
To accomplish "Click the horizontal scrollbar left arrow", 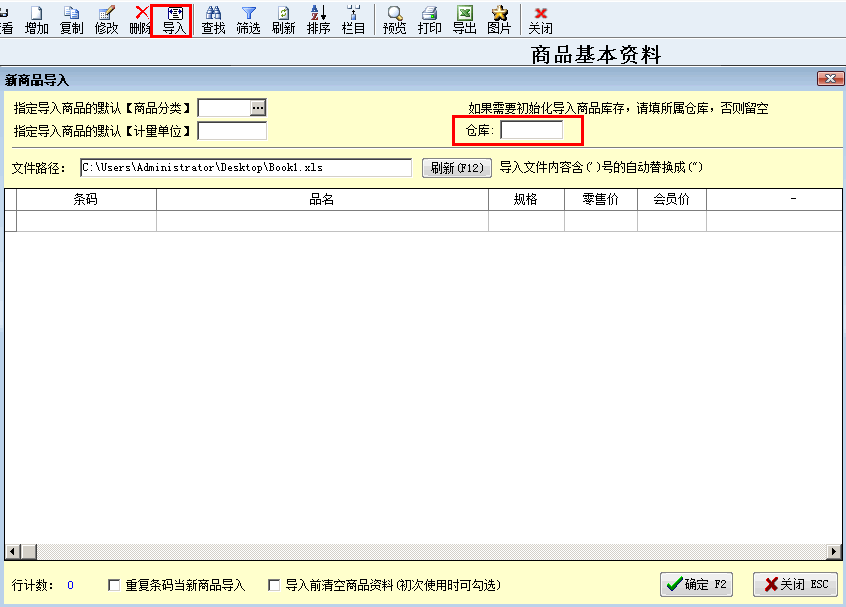I will (x=12, y=551).
